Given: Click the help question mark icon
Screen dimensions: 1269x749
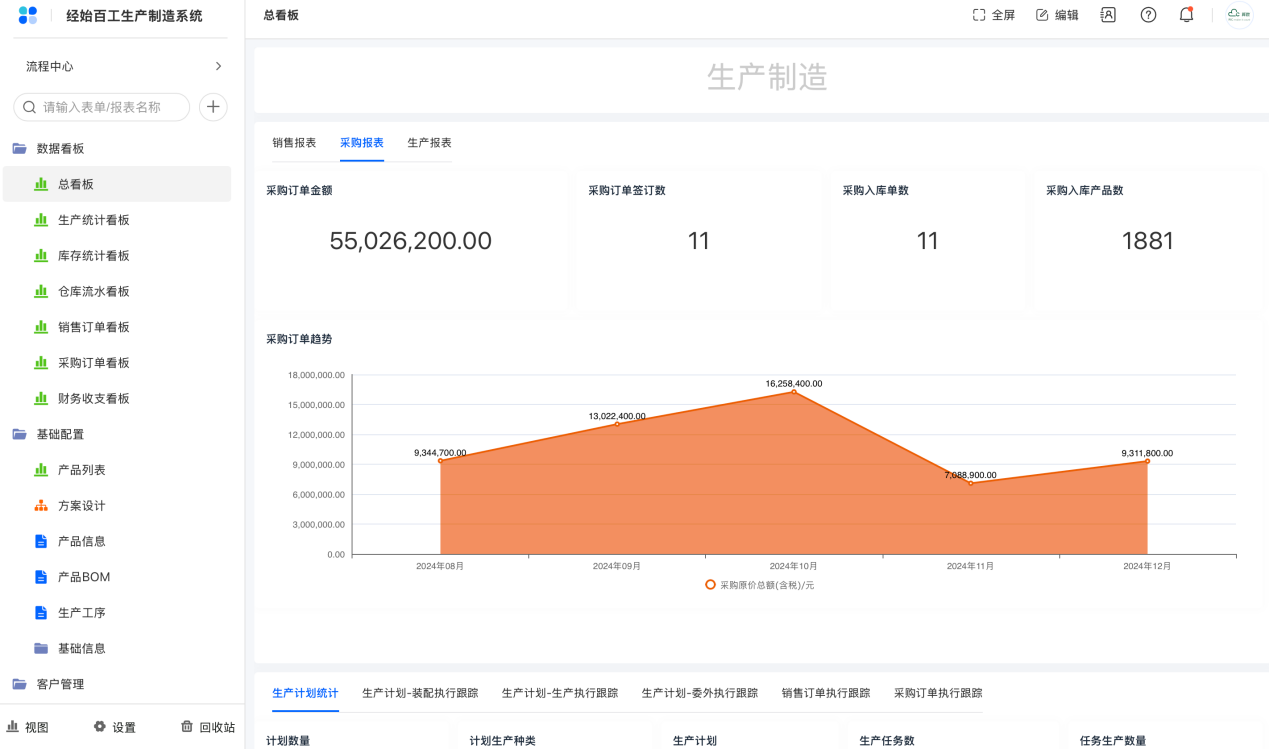Looking at the screenshot, I should tap(1148, 15).
